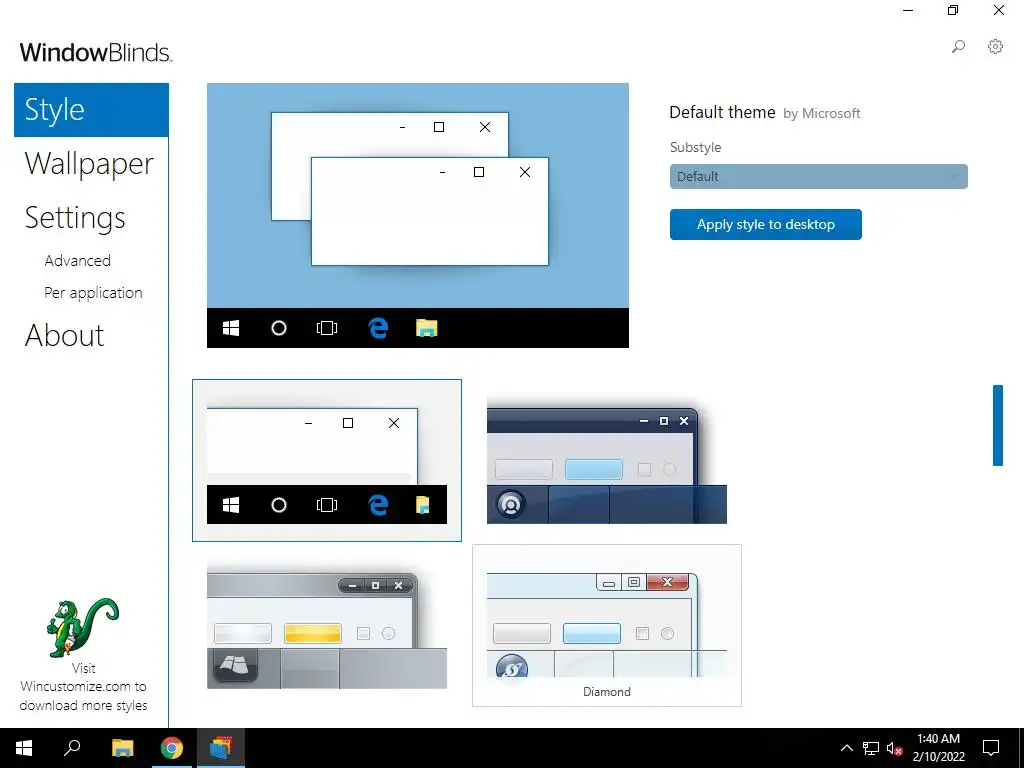Click Apply style to desktop
The height and width of the screenshot is (768, 1024).
click(765, 225)
